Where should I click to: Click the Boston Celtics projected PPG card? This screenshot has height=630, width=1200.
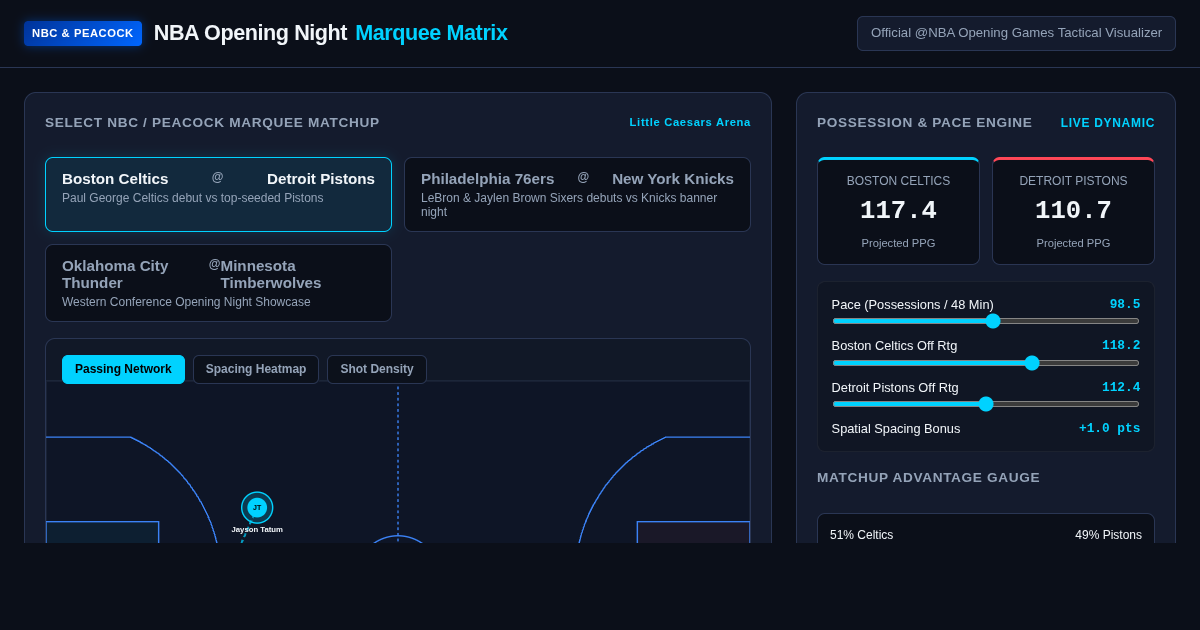click(898, 211)
